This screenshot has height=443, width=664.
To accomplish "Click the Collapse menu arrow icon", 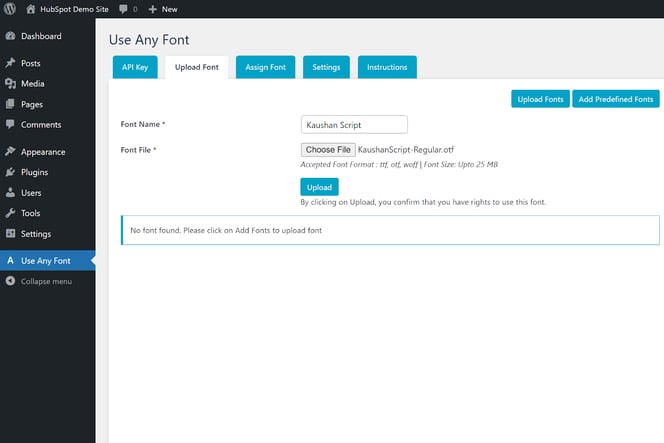I will pyautogui.click(x=11, y=281).
